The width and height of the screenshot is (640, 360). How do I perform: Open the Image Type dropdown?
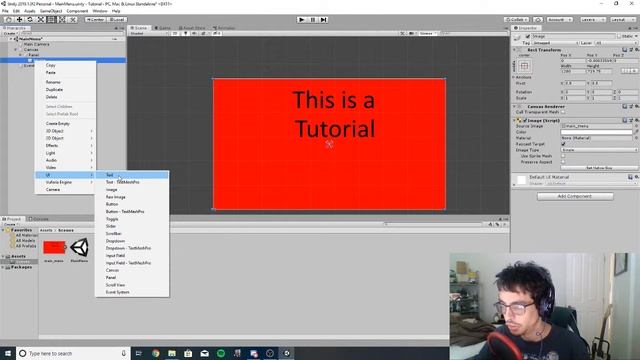click(599, 150)
